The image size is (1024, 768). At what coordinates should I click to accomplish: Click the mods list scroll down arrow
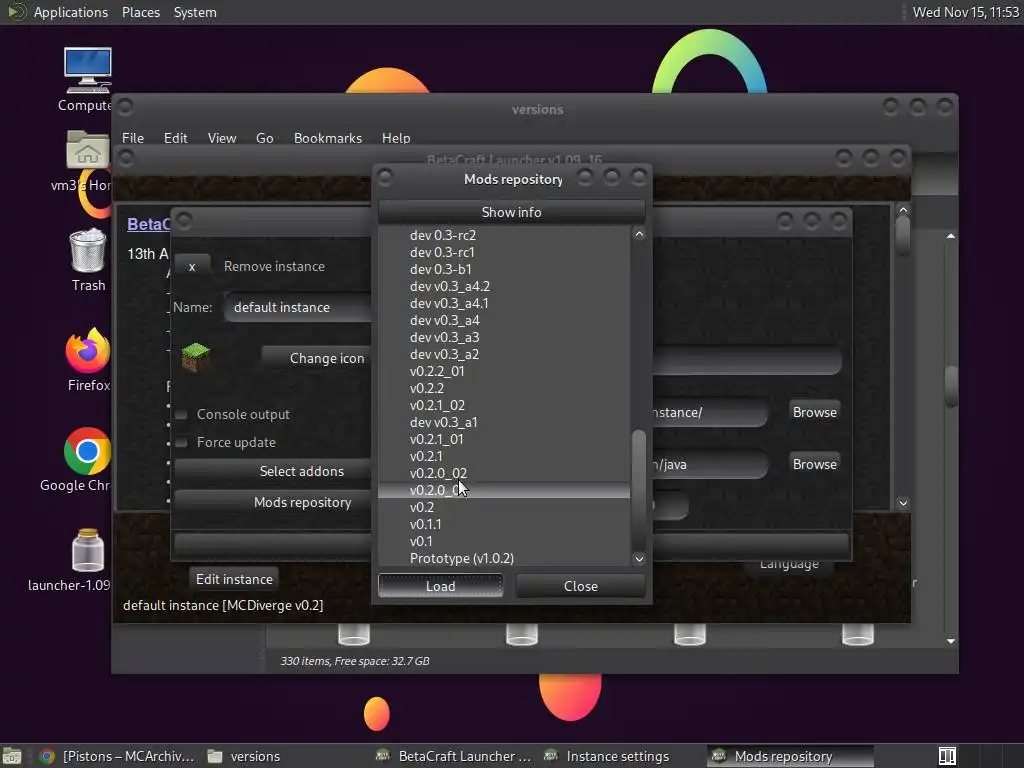(639, 559)
